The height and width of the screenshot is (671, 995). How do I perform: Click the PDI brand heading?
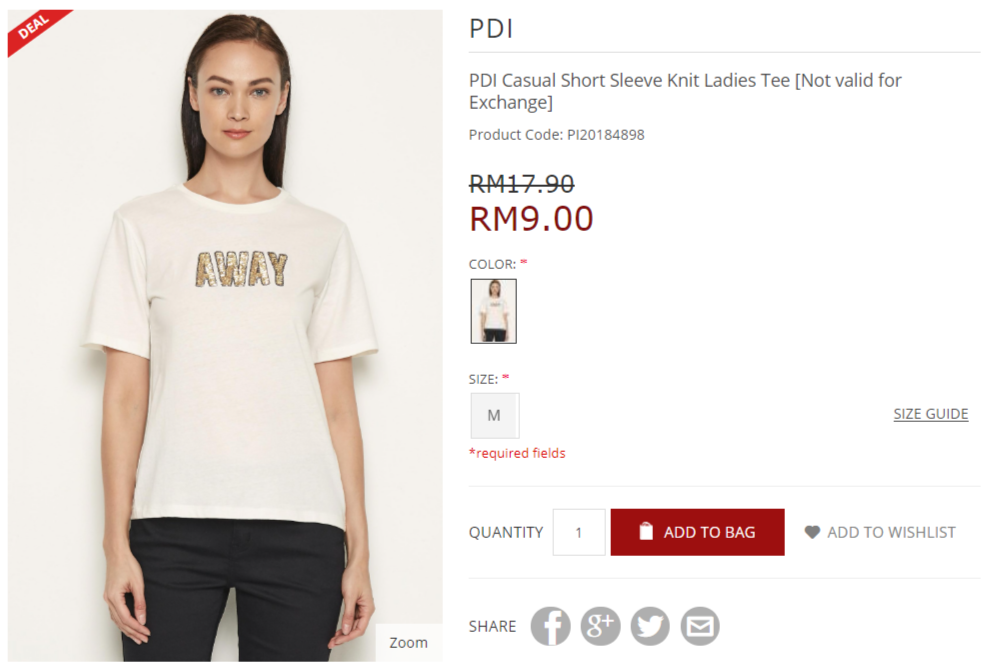(491, 29)
